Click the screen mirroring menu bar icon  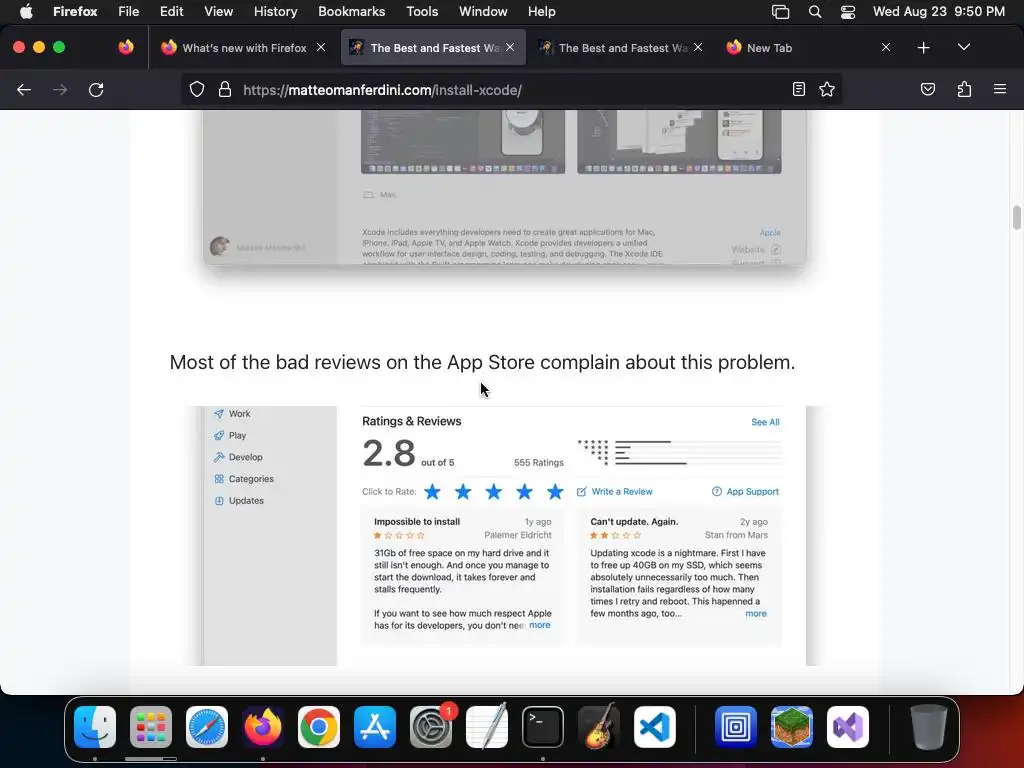(780, 12)
